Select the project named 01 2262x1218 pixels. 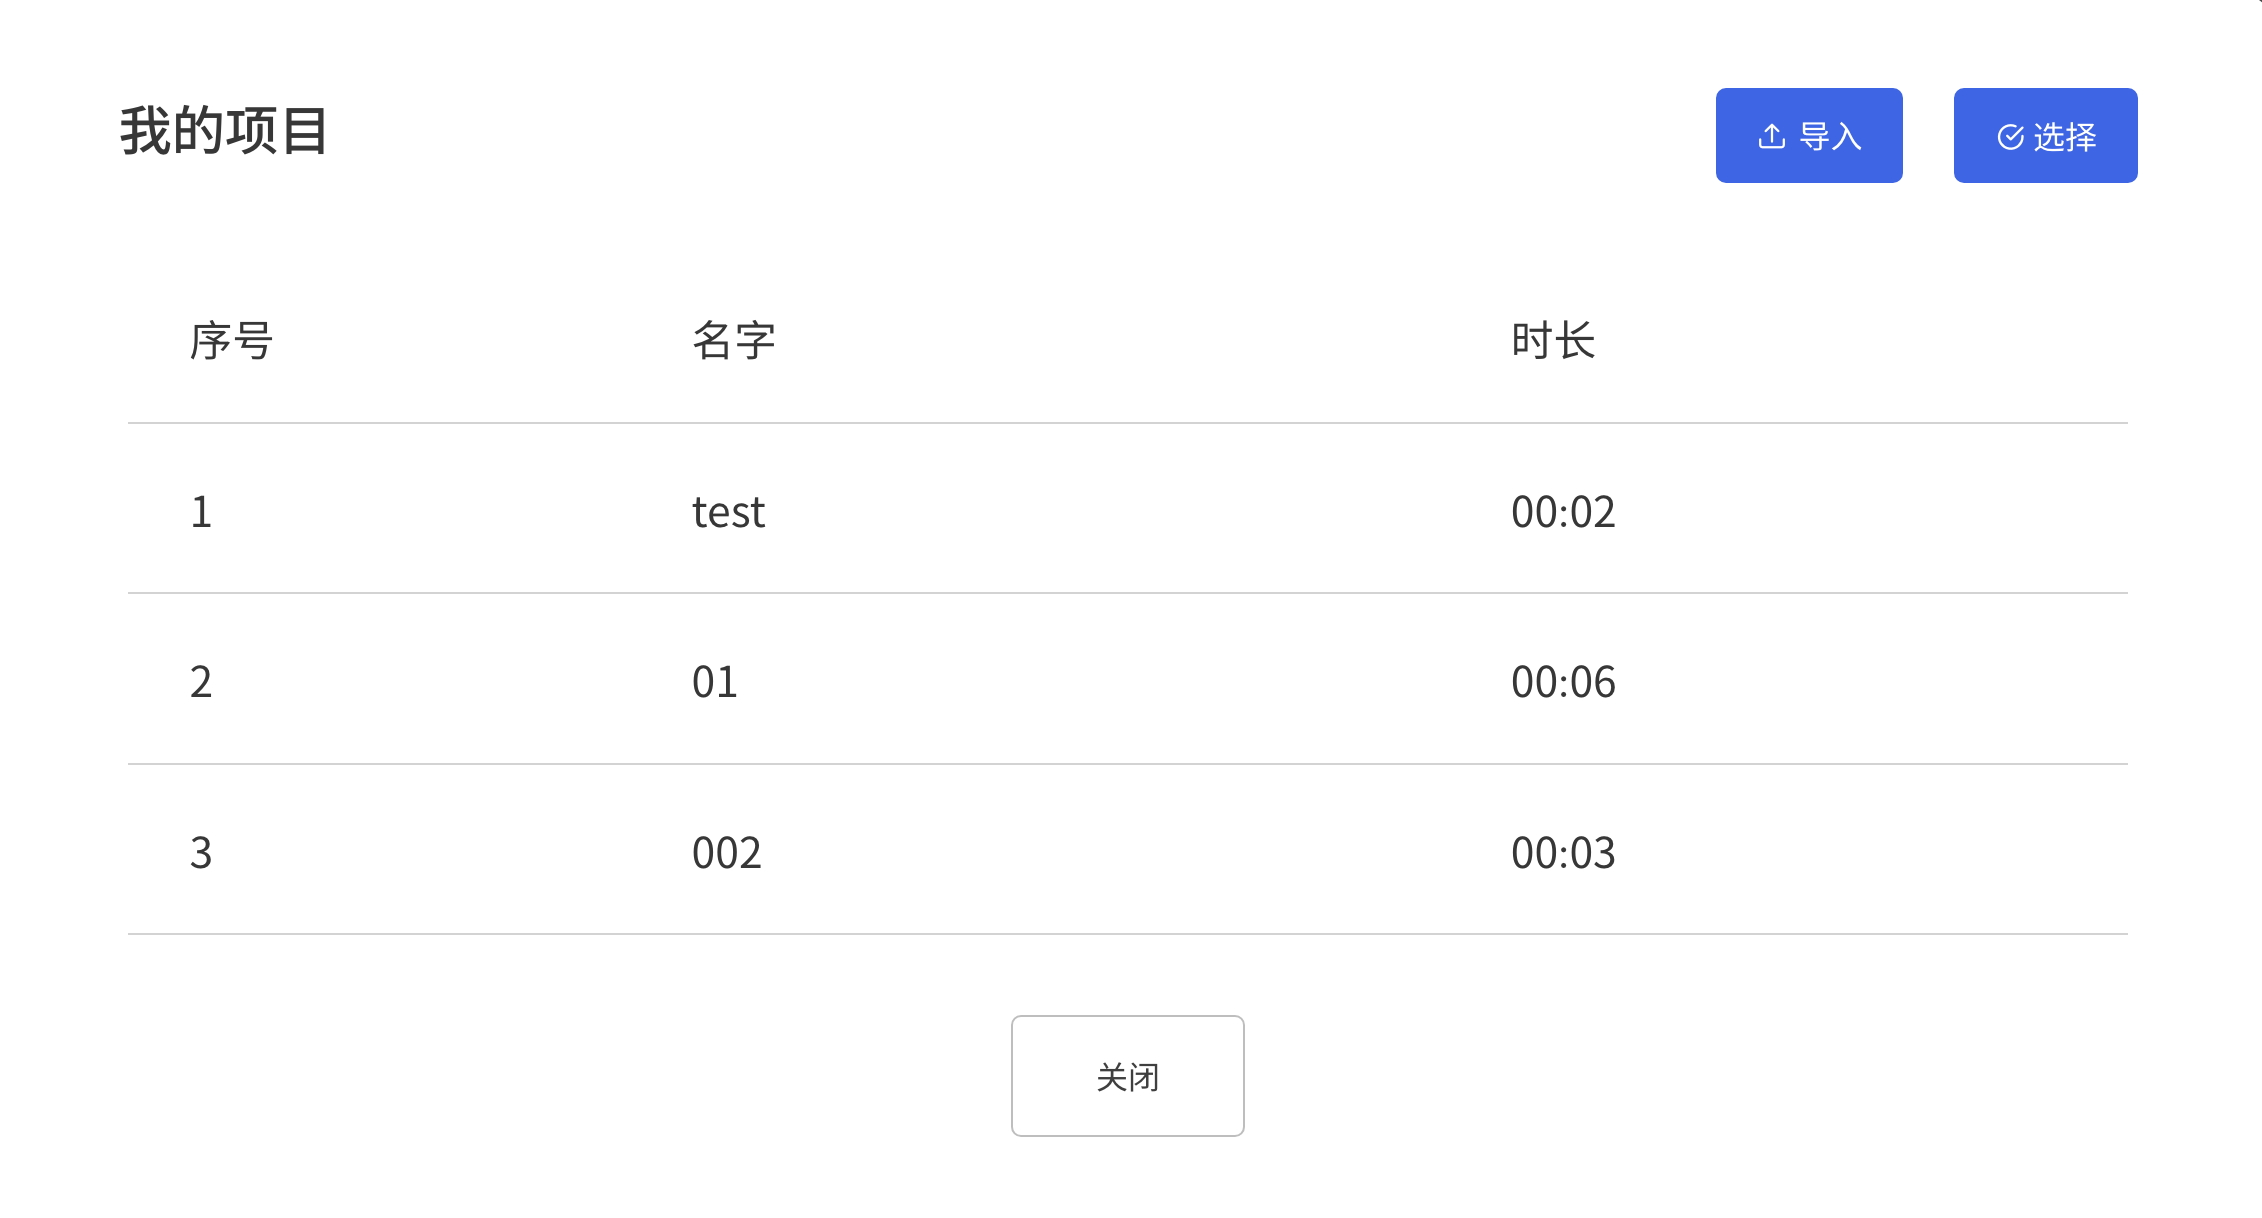(x=714, y=682)
